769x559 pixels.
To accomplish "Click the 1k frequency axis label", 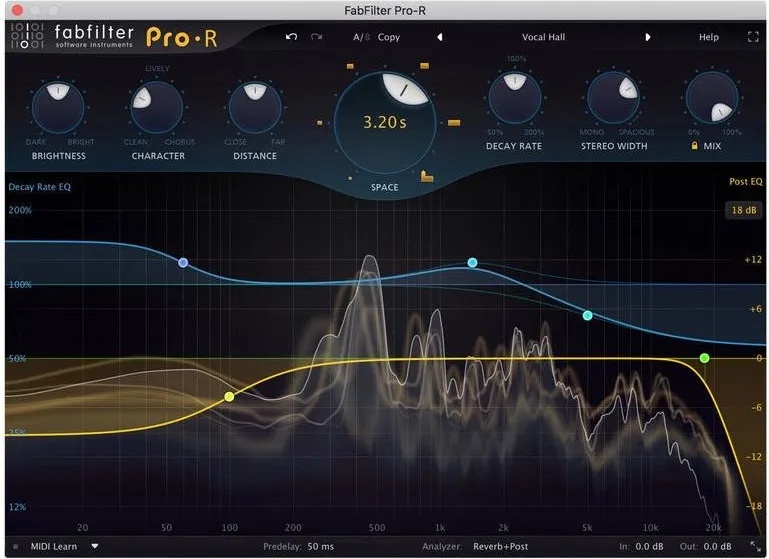I will pyautogui.click(x=440, y=528).
